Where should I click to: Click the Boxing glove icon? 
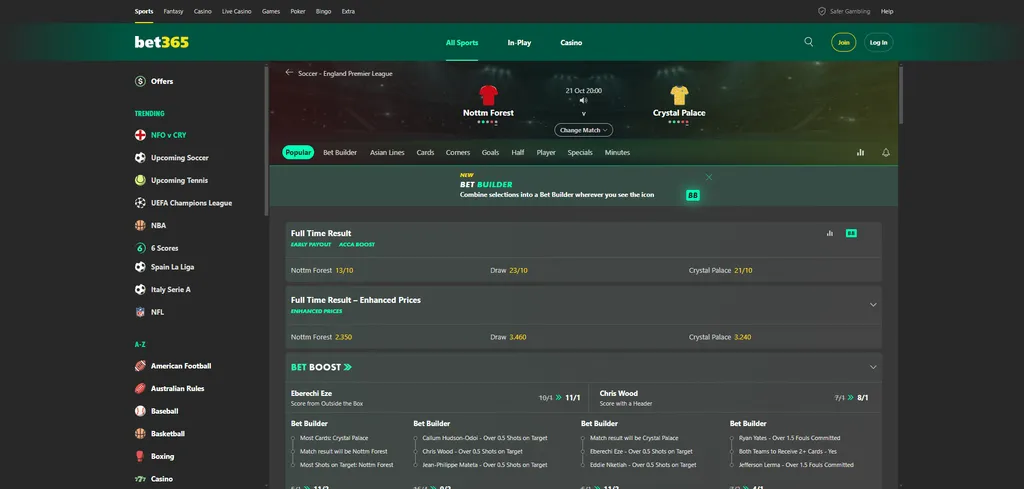tap(140, 456)
